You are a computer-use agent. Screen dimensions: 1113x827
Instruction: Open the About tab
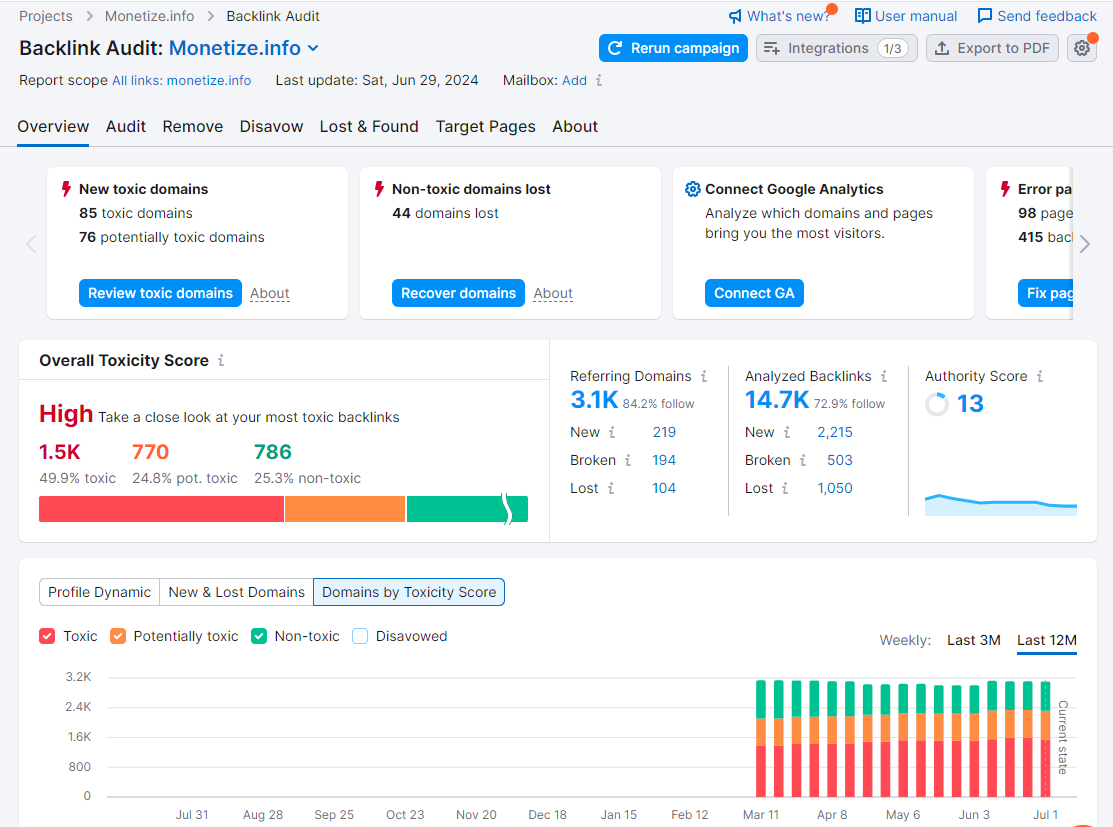pos(575,126)
